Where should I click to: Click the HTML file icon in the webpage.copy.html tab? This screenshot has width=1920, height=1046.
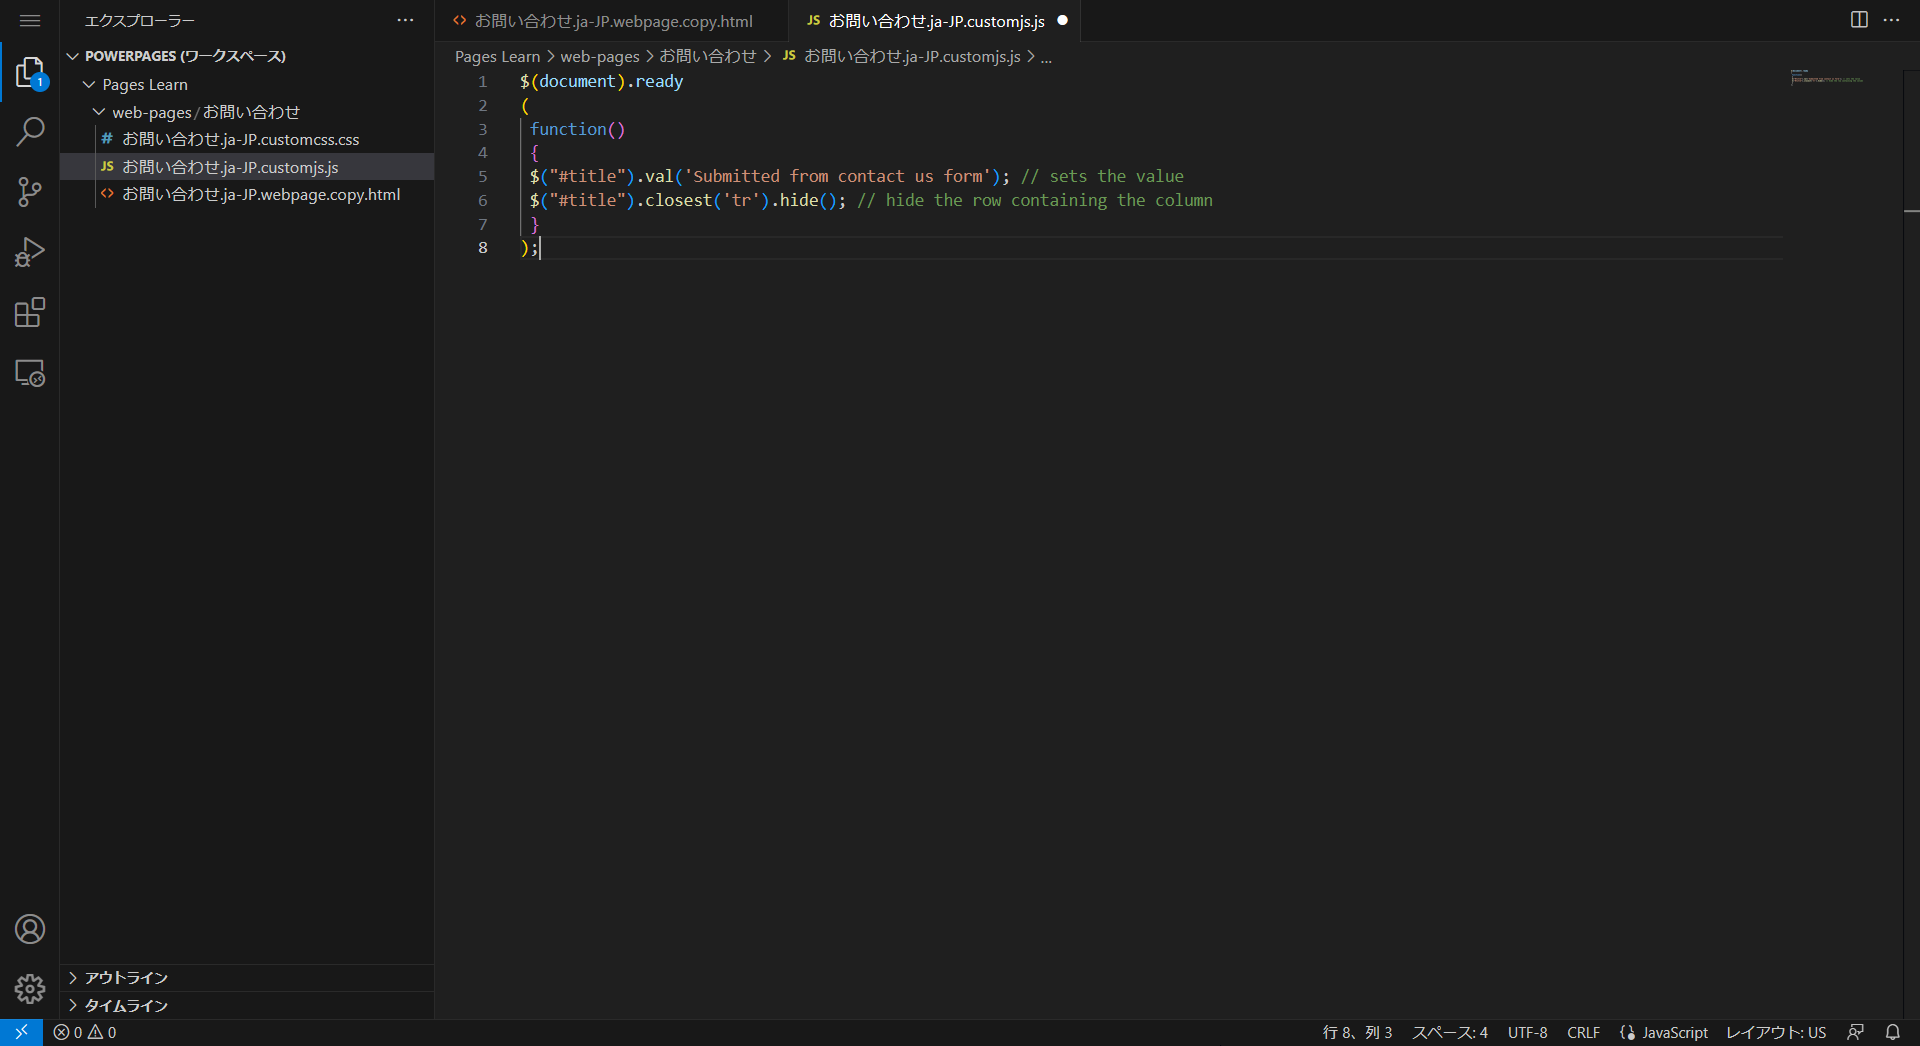click(460, 20)
